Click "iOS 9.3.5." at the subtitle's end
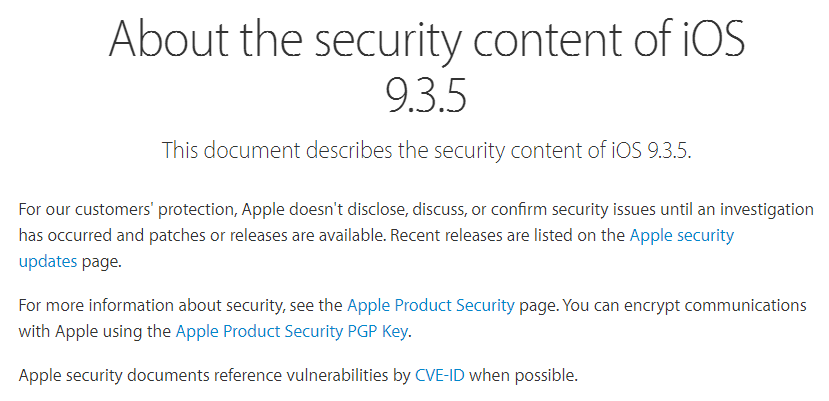 (x=648, y=150)
